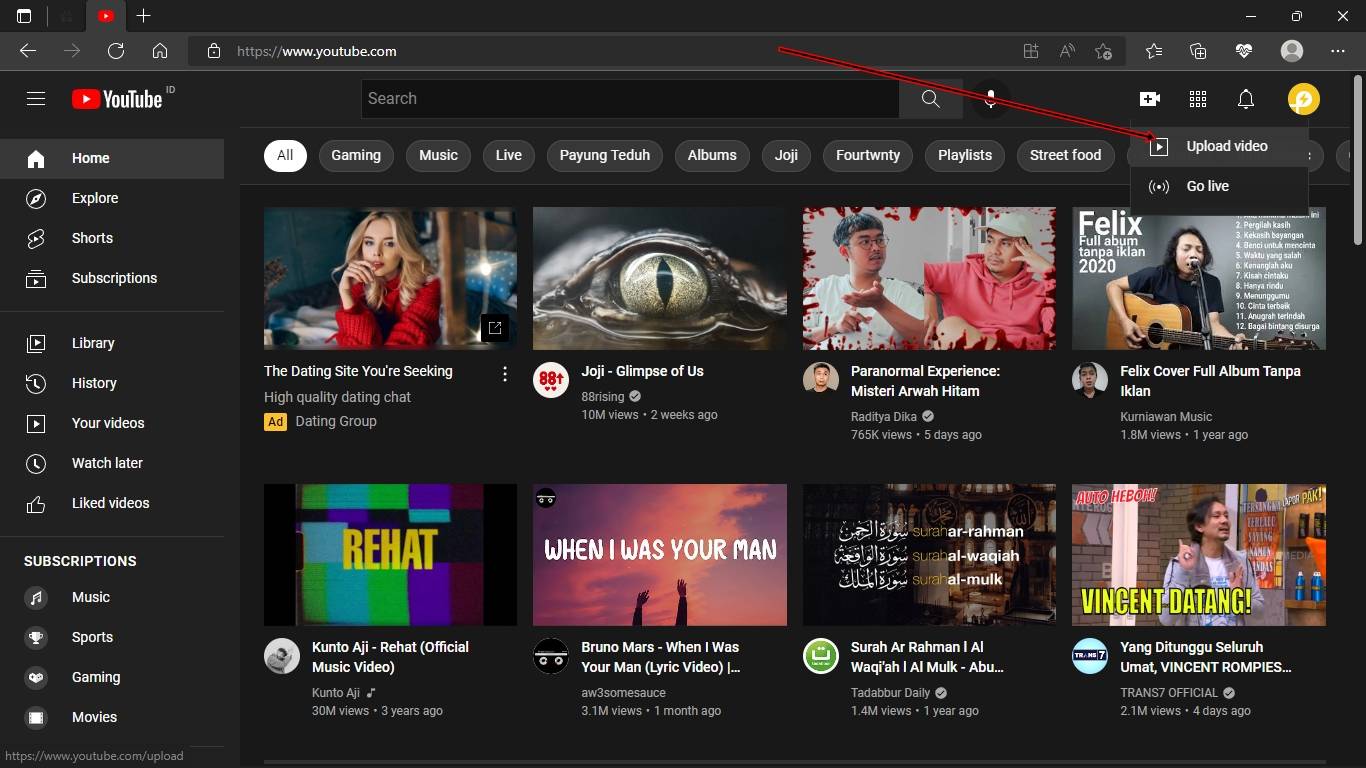
Task: Click the Kurniawan Music channel name
Action: pos(1166,417)
